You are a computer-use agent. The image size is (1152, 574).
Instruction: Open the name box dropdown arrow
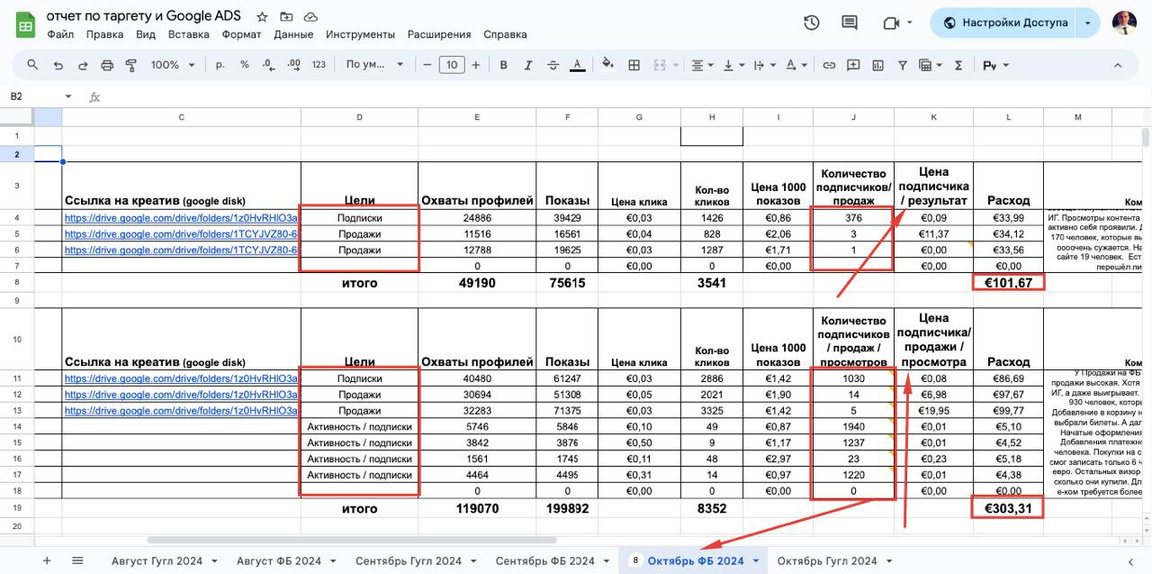coord(68,96)
